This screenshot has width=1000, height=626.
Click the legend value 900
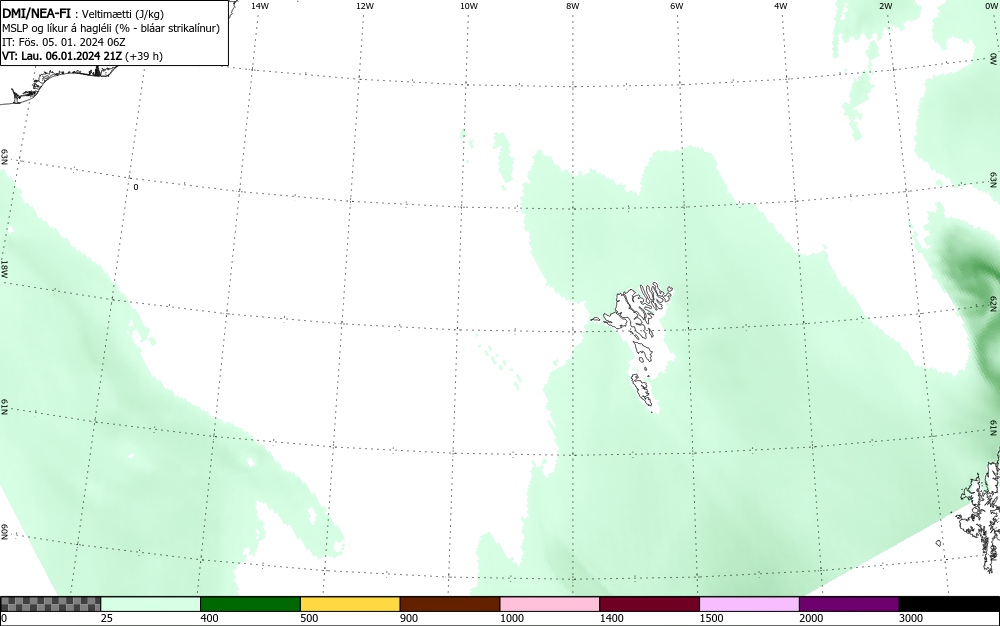[x=409, y=618]
